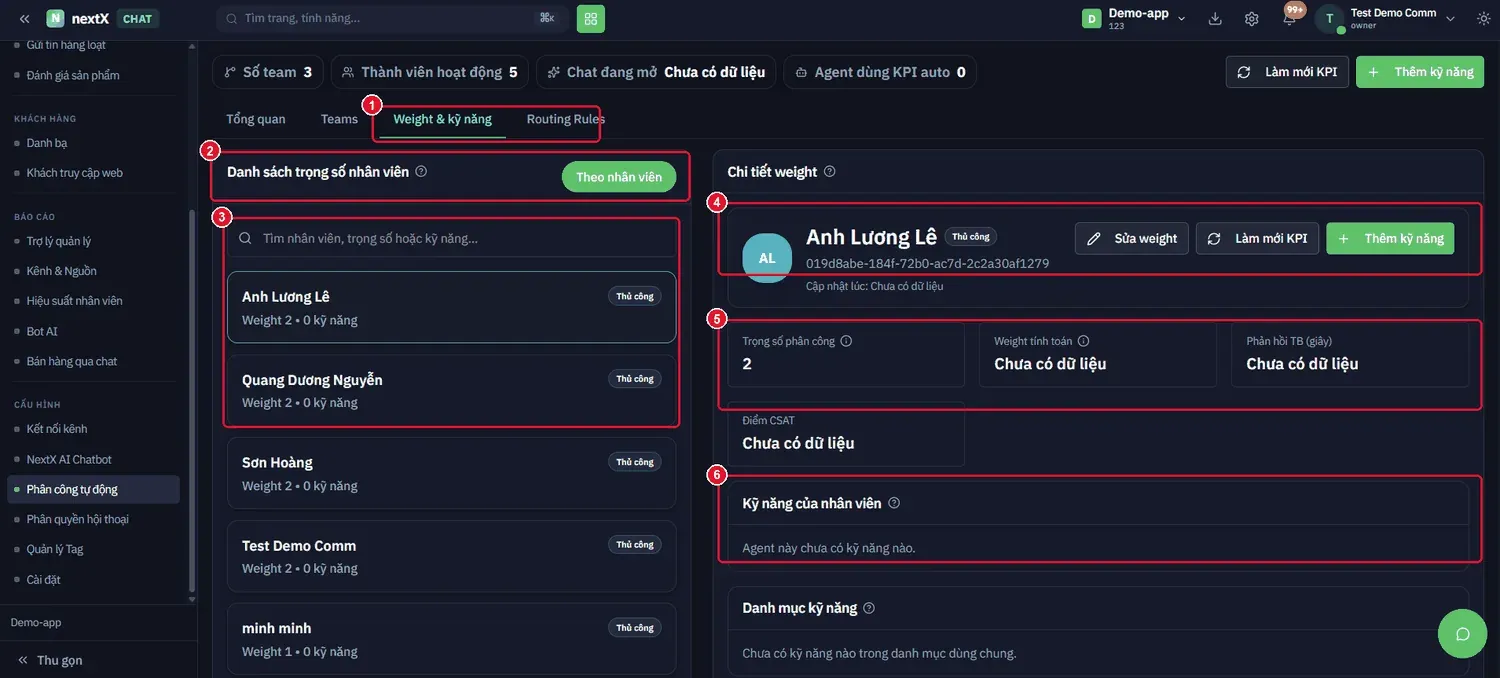Screen dimensions: 1500x678
Task: Select the Sơn Hoàng employee card
Action: coord(452,473)
